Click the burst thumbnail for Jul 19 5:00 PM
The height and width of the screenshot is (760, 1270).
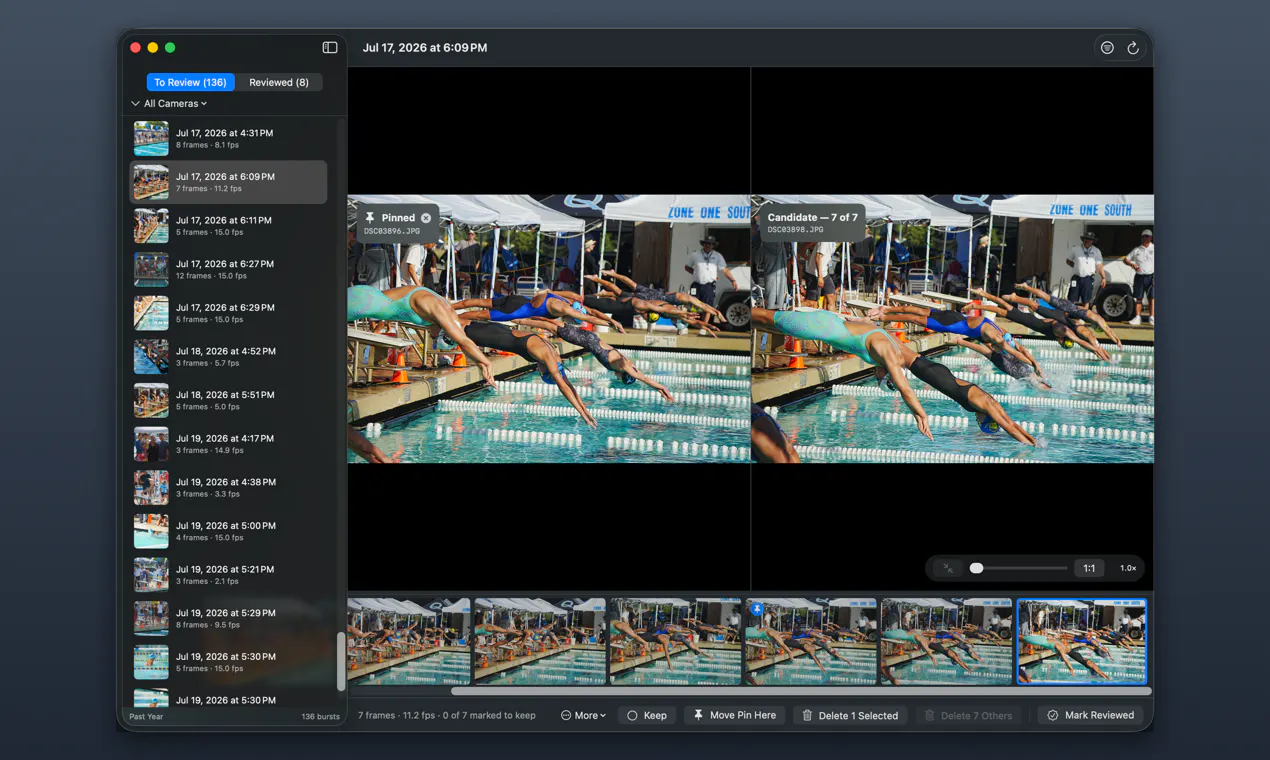tap(151, 531)
